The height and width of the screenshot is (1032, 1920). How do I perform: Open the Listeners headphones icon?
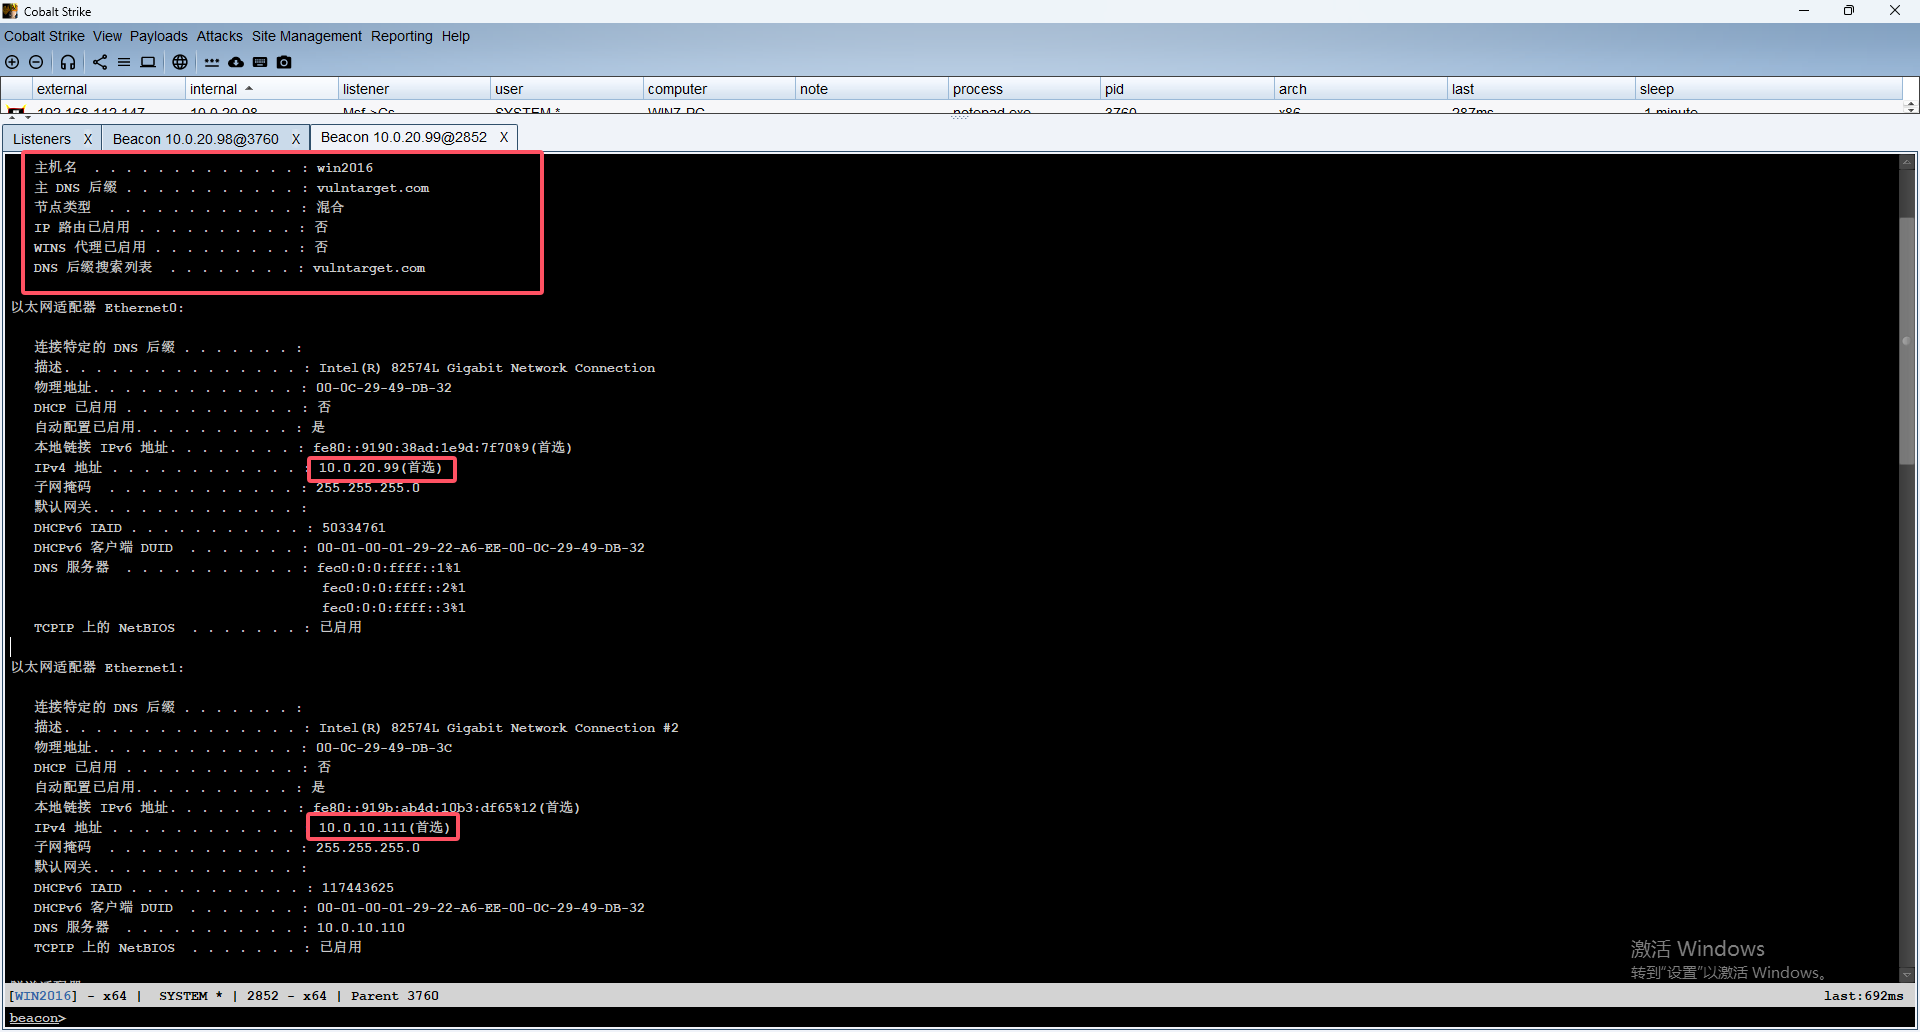coord(68,62)
